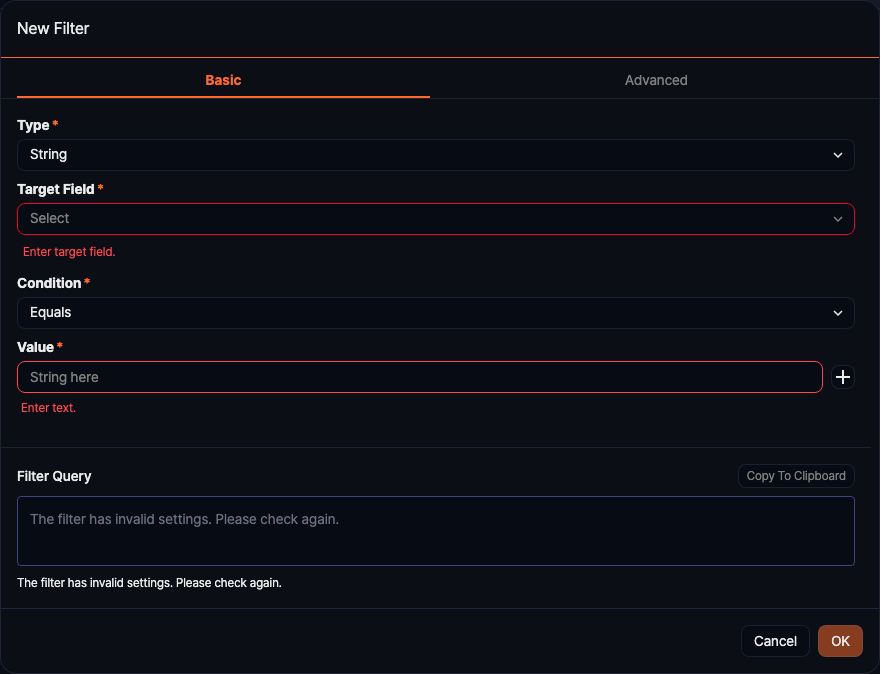This screenshot has width=880, height=674.
Task: Click the "Enter target field." error message
Action: pos(69,252)
